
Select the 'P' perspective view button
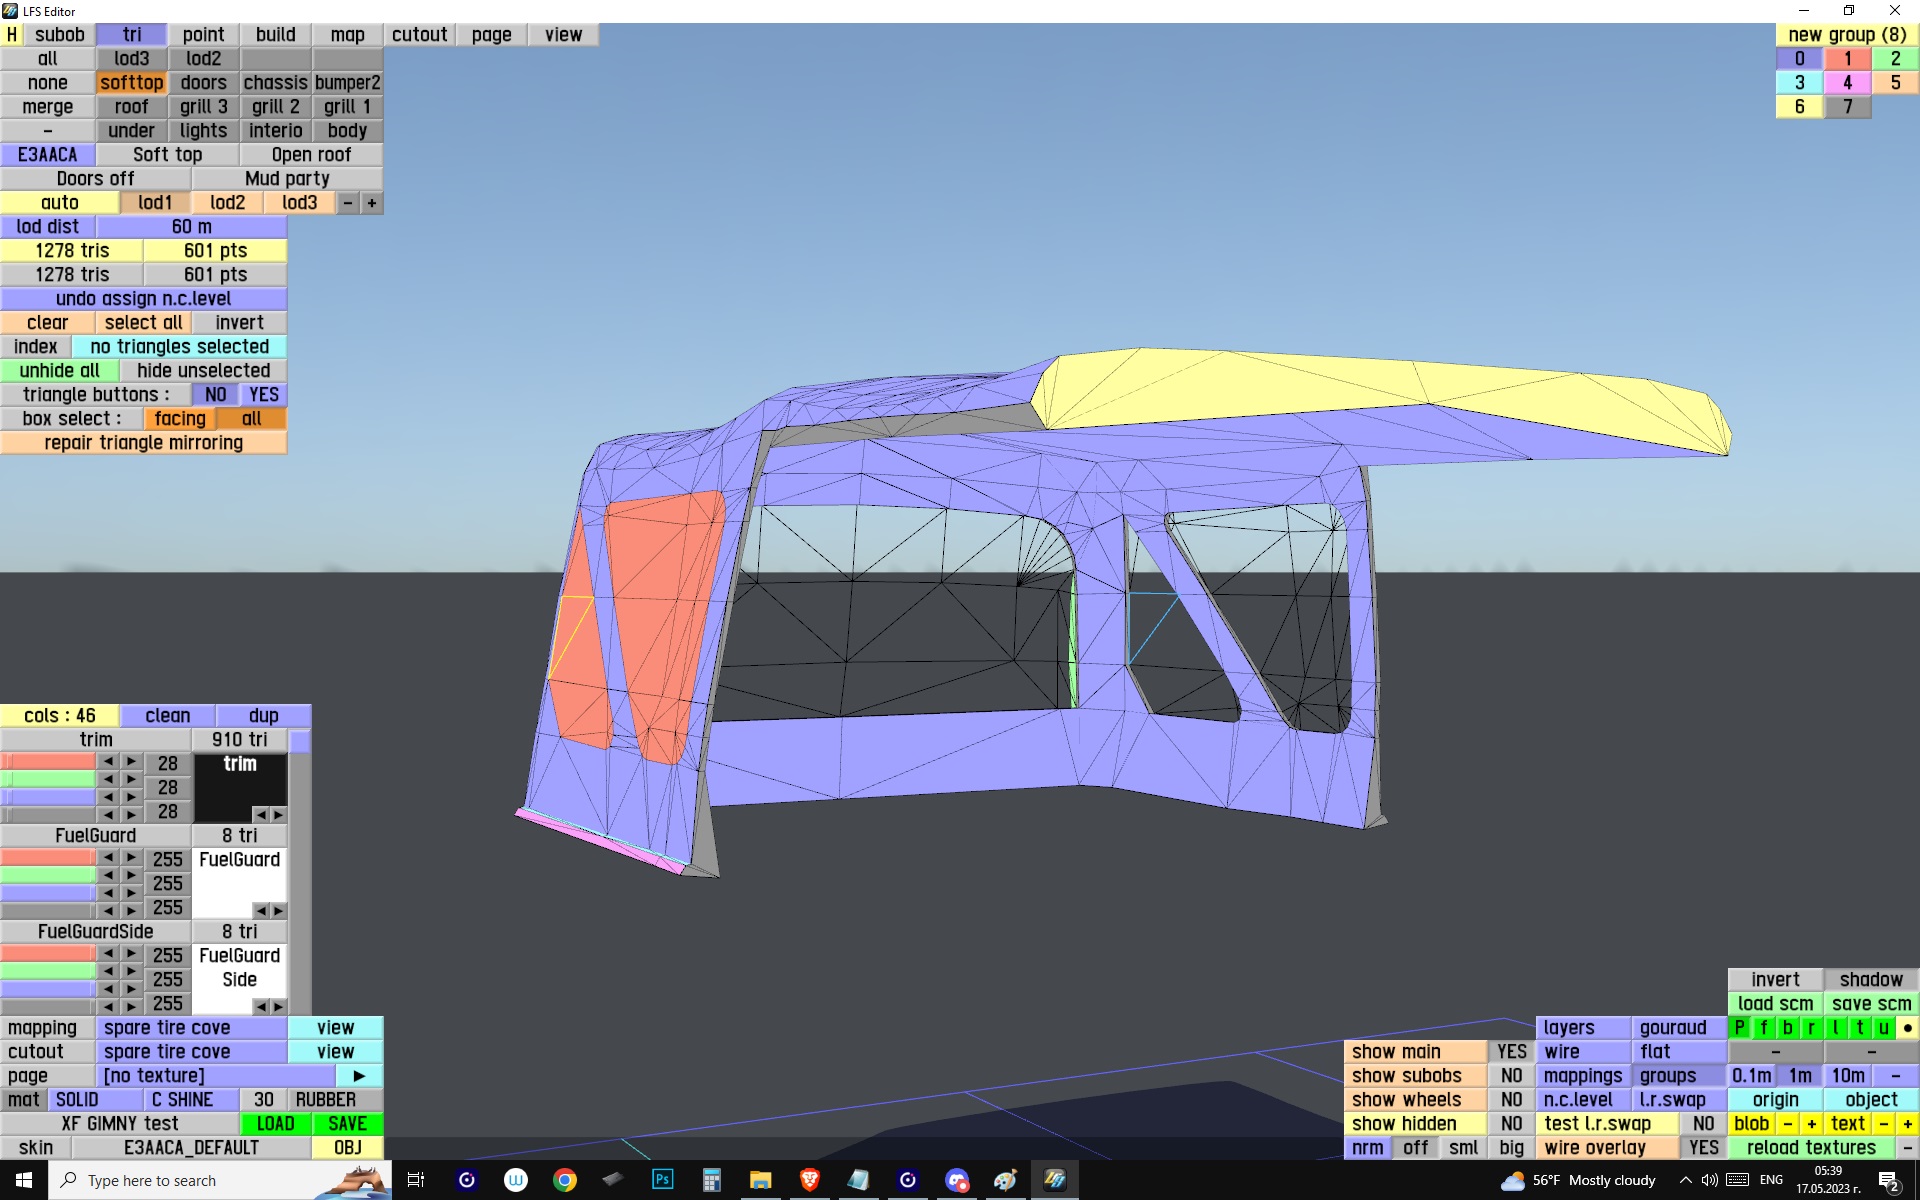tap(1740, 1028)
